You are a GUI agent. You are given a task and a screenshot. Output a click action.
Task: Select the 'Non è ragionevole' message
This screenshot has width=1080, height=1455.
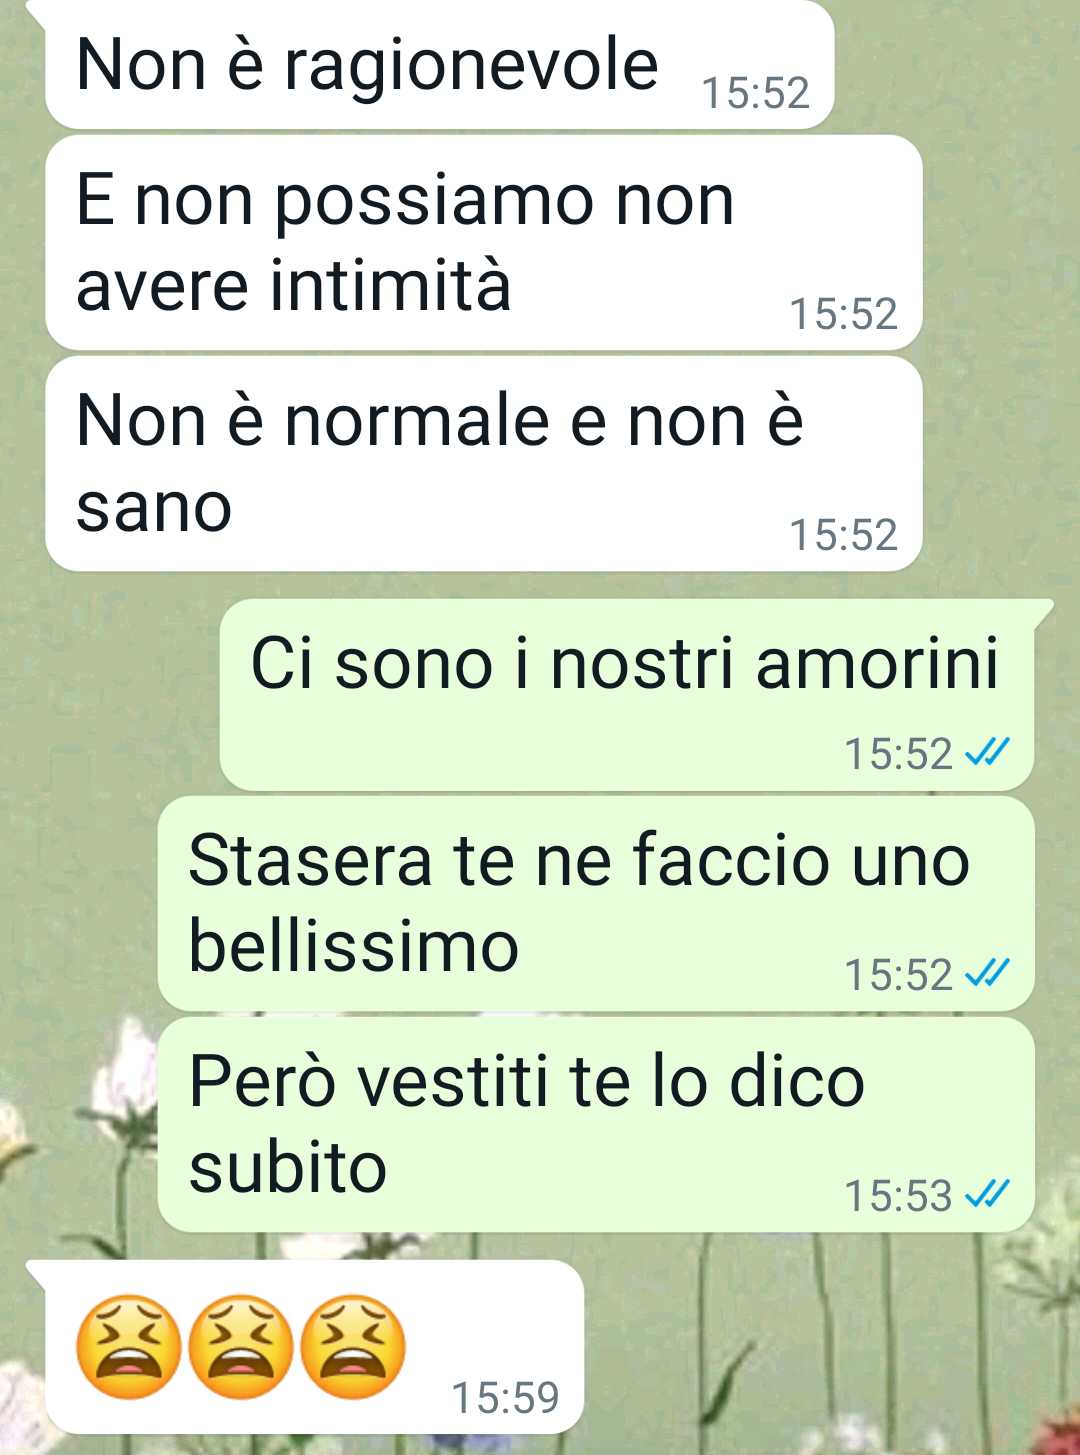tap(439, 65)
